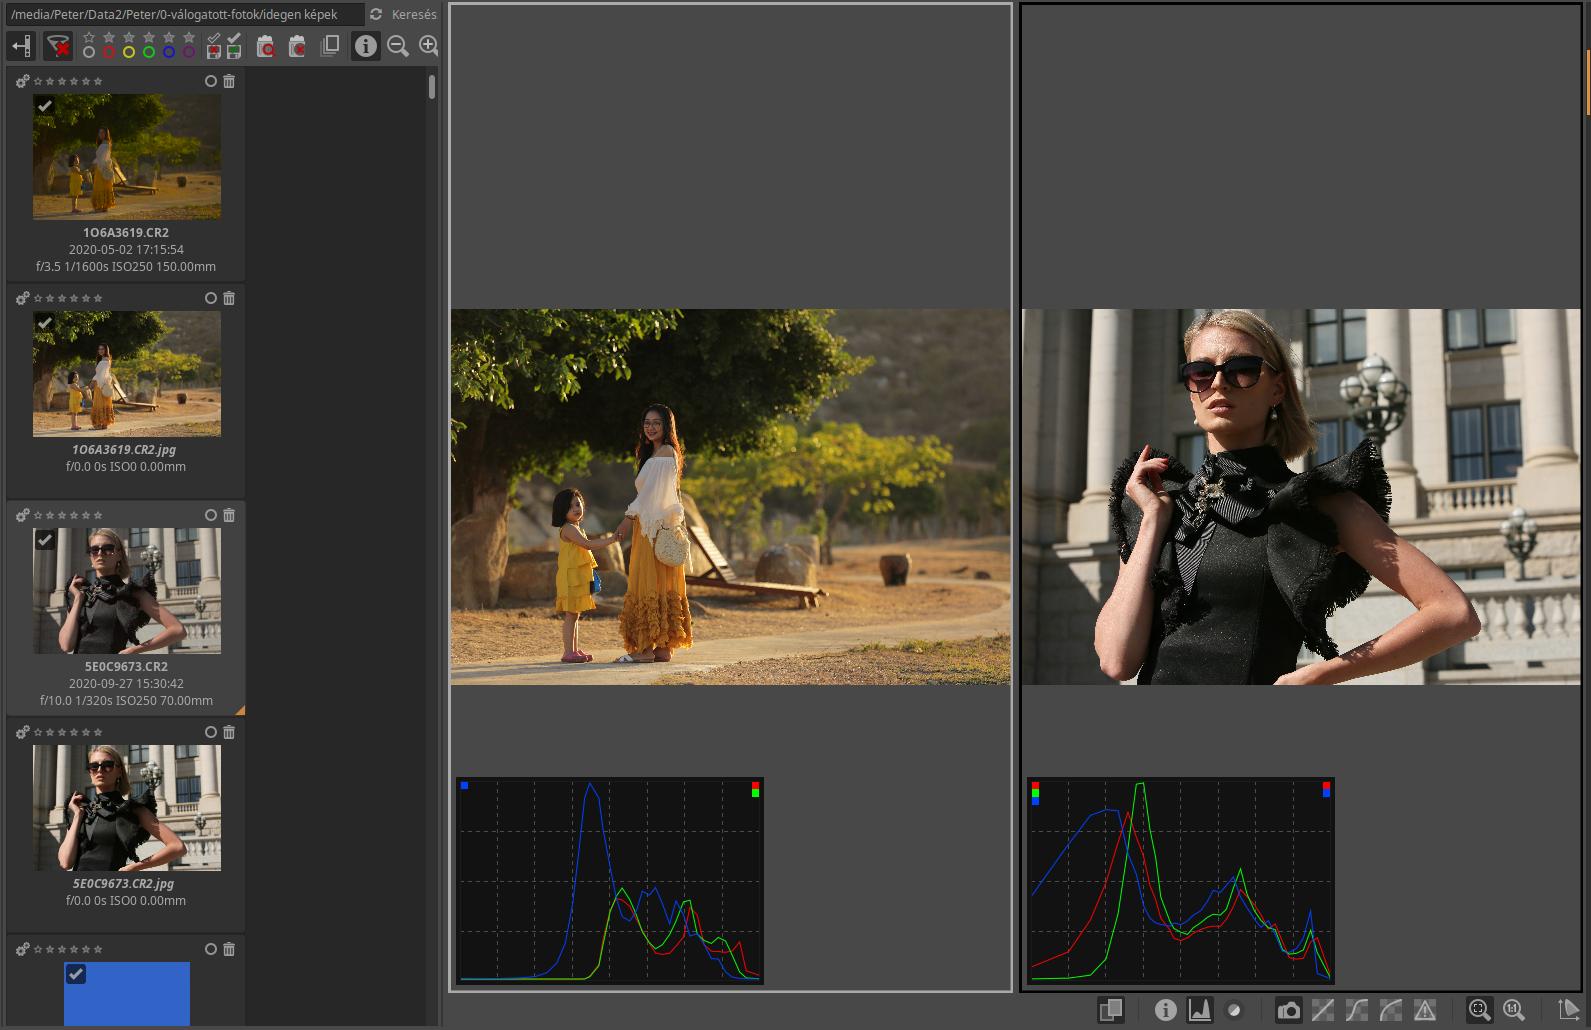Toggle the image info overlay in the top toolbar
The image size is (1591, 1030).
(x=366, y=46)
